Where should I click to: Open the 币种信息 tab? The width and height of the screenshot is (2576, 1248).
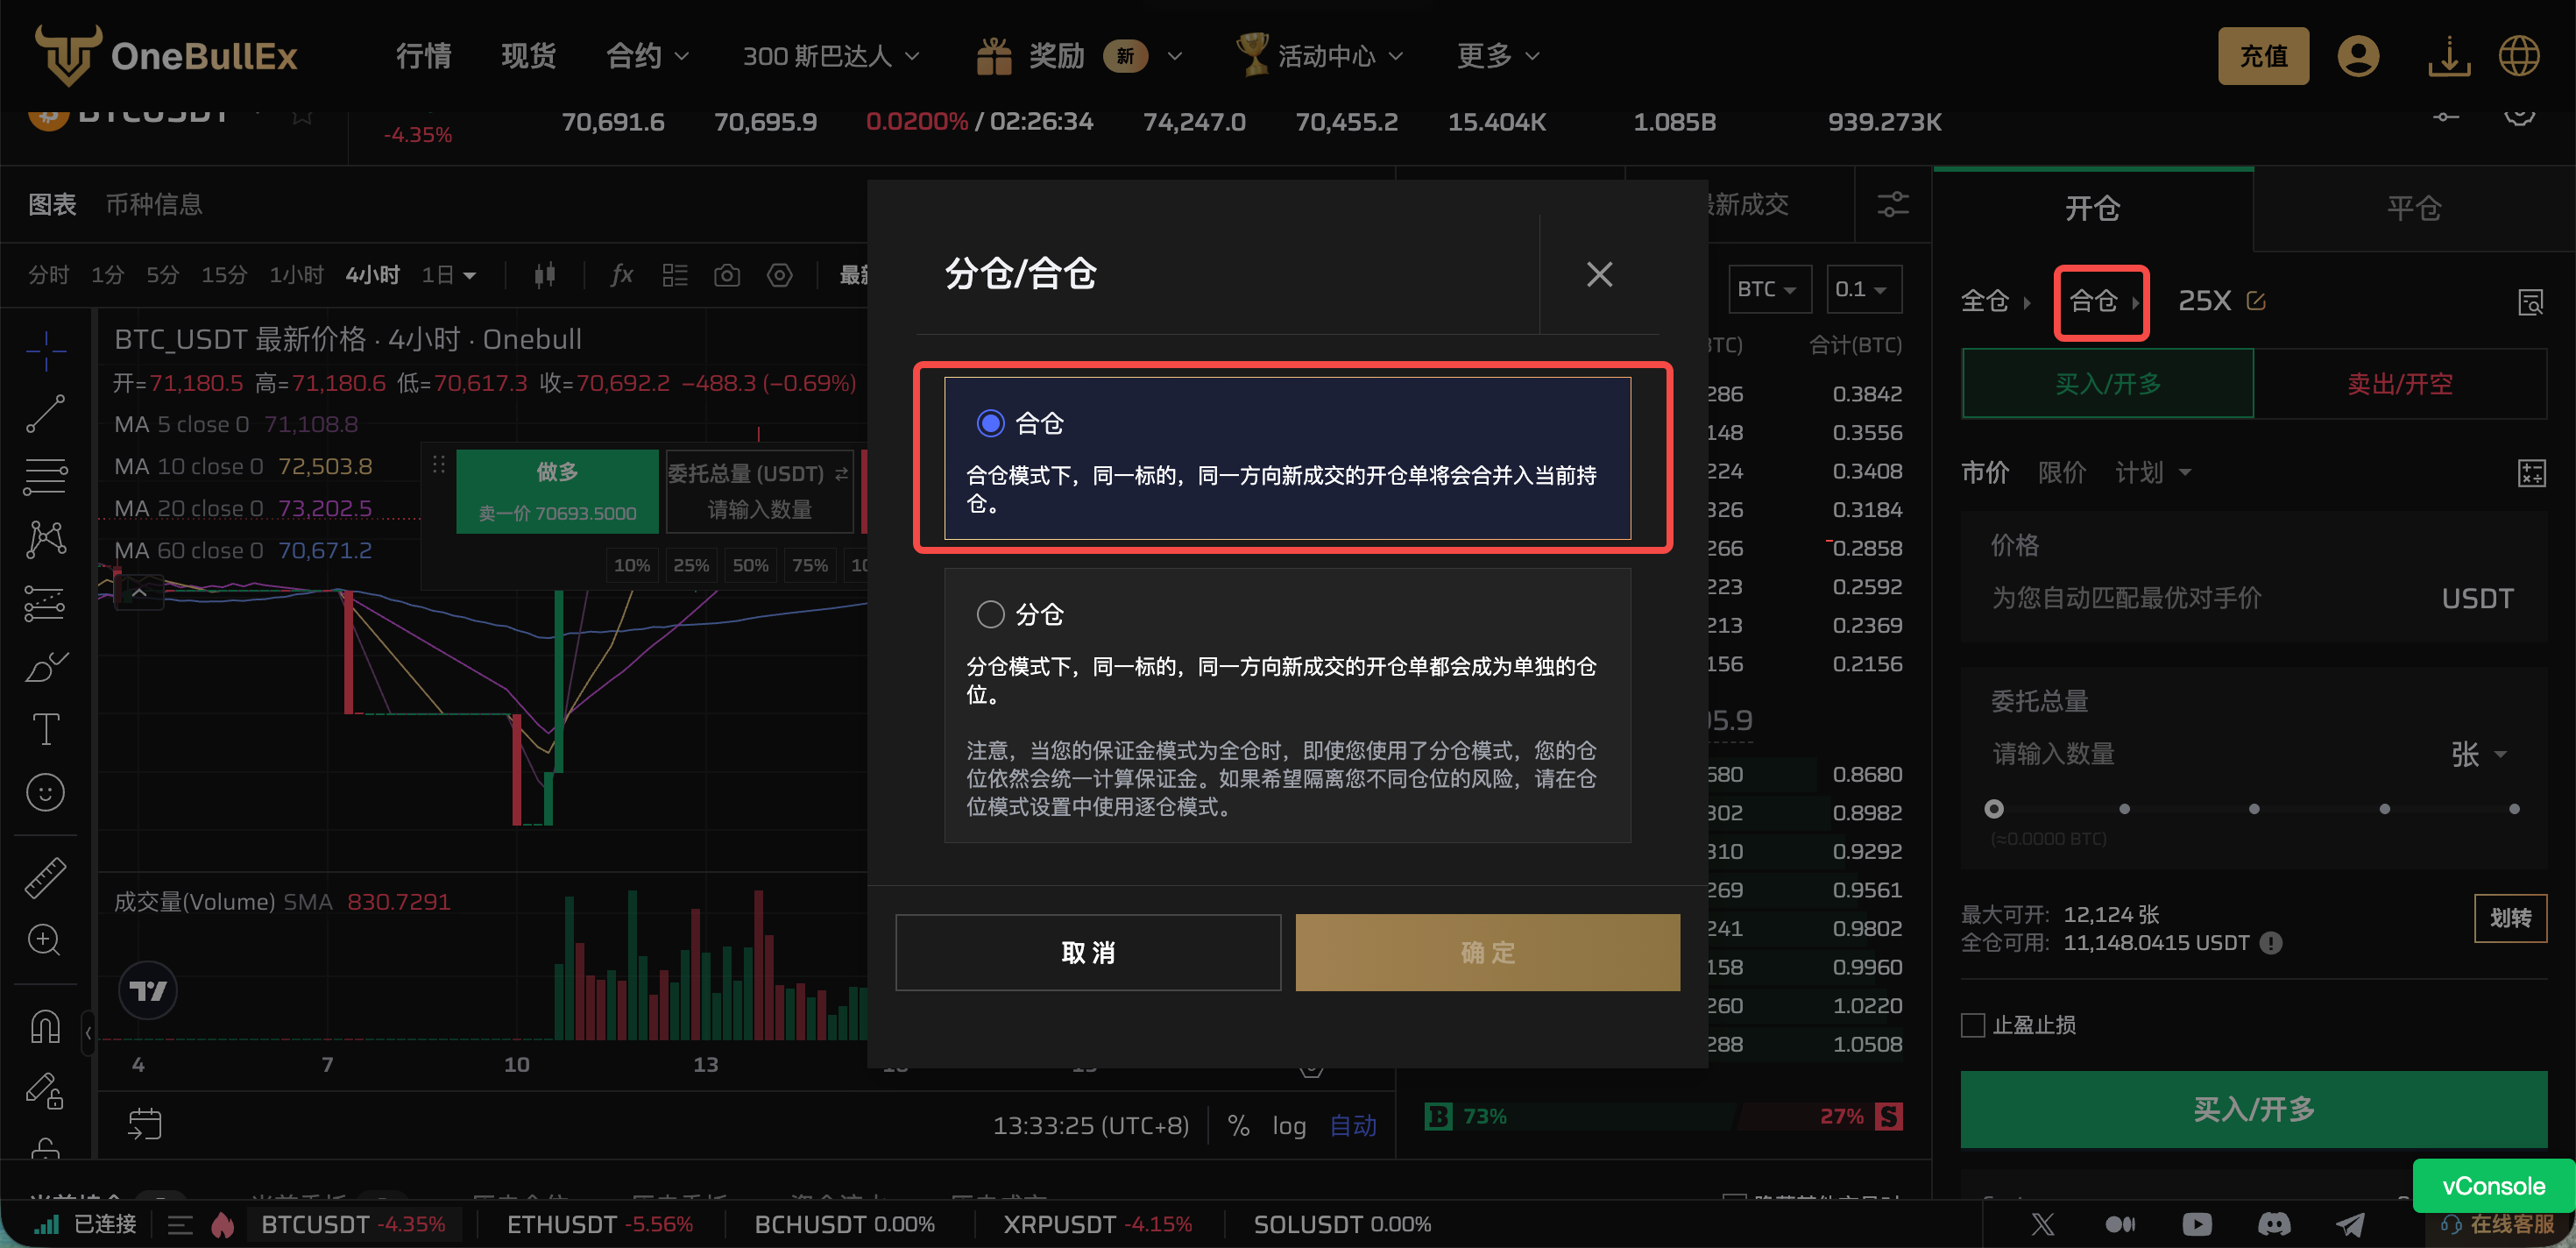(x=154, y=205)
